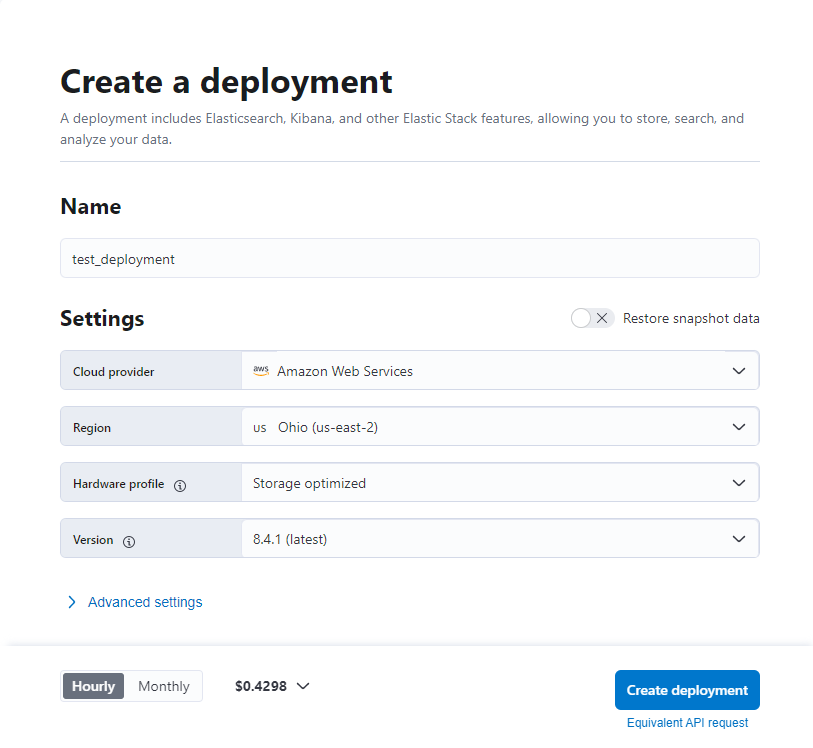Click the Advanced settings chevron arrow
This screenshot has width=813, height=748.
(72, 602)
